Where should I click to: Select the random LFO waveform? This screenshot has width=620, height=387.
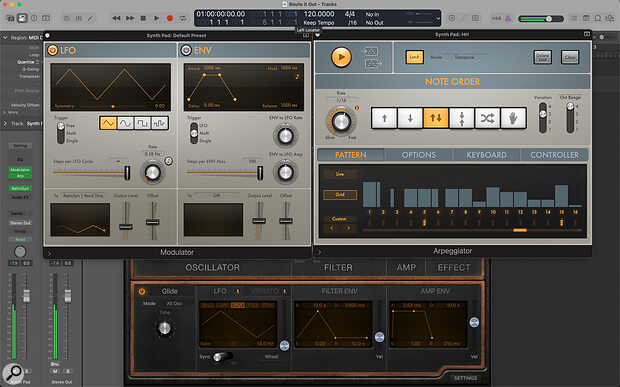coord(160,123)
